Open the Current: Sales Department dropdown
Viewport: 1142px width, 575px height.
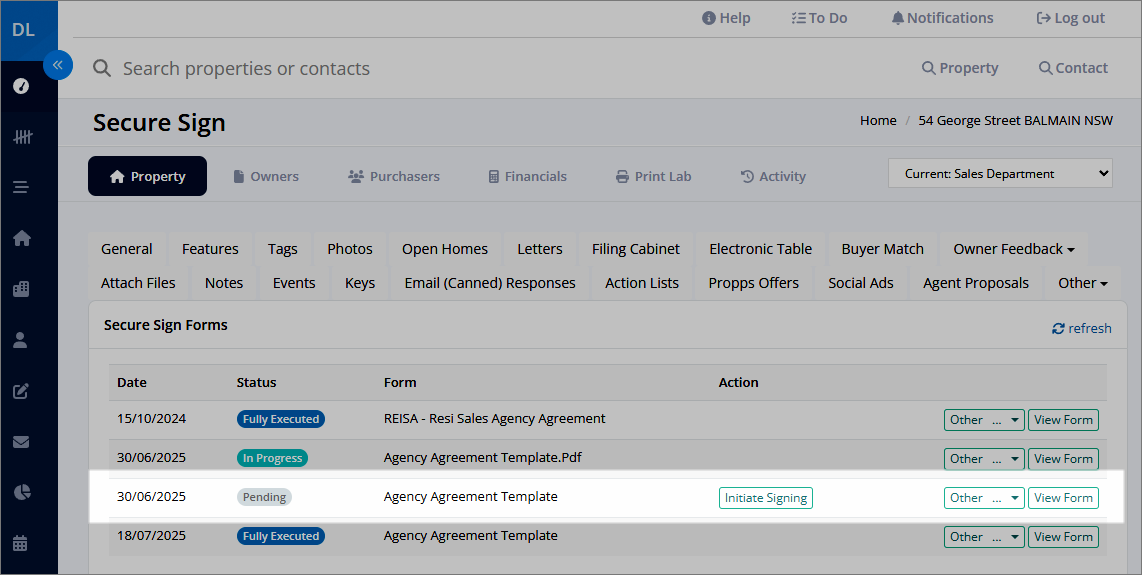pos(1000,173)
